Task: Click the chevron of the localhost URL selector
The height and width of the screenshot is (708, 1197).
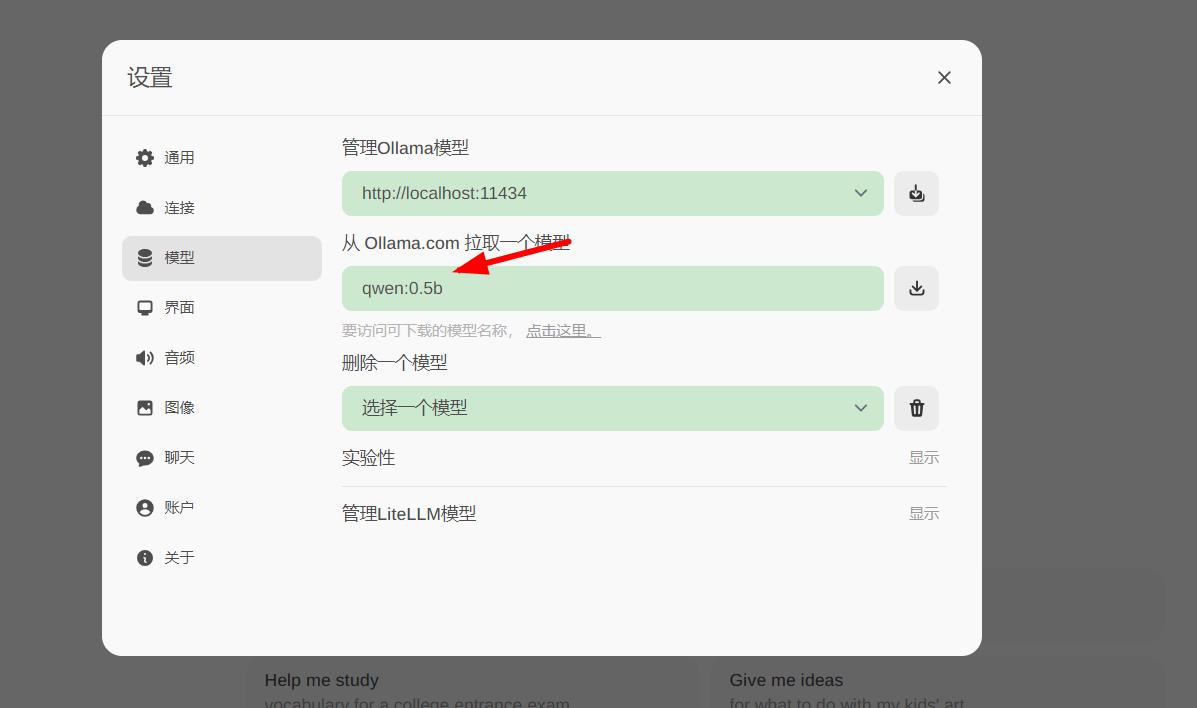Action: pos(860,193)
